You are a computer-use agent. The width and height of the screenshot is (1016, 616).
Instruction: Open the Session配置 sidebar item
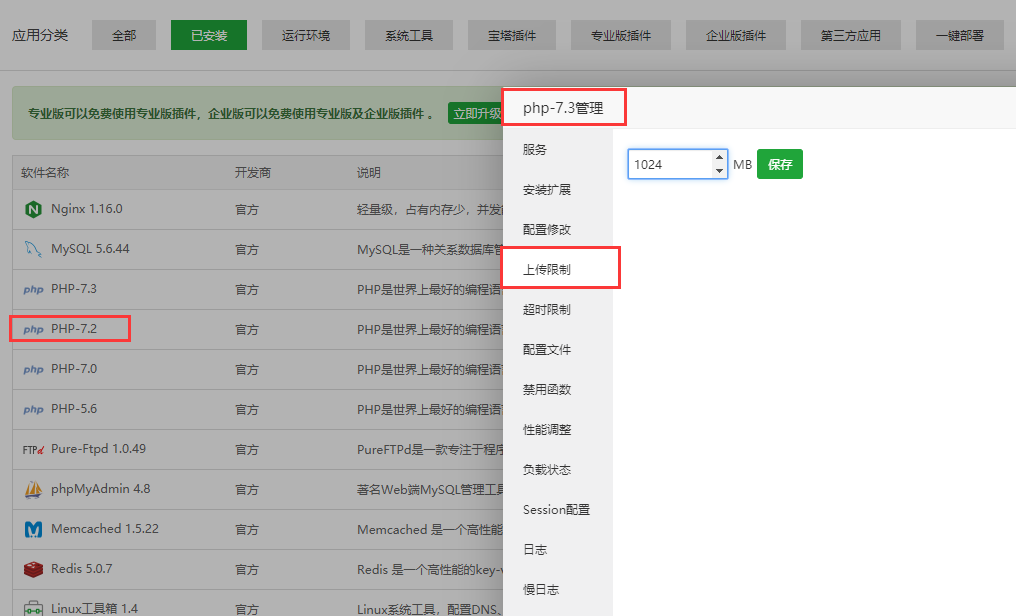(x=556, y=510)
